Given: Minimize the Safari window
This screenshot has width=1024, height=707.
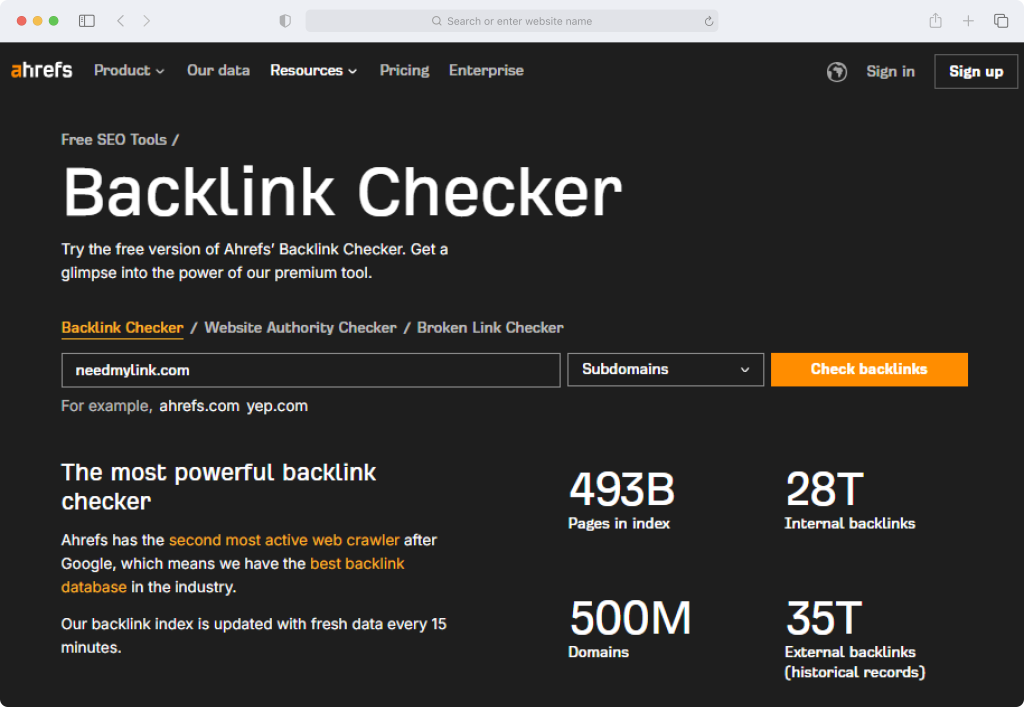Looking at the screenshot, I should tap(37, 21).
